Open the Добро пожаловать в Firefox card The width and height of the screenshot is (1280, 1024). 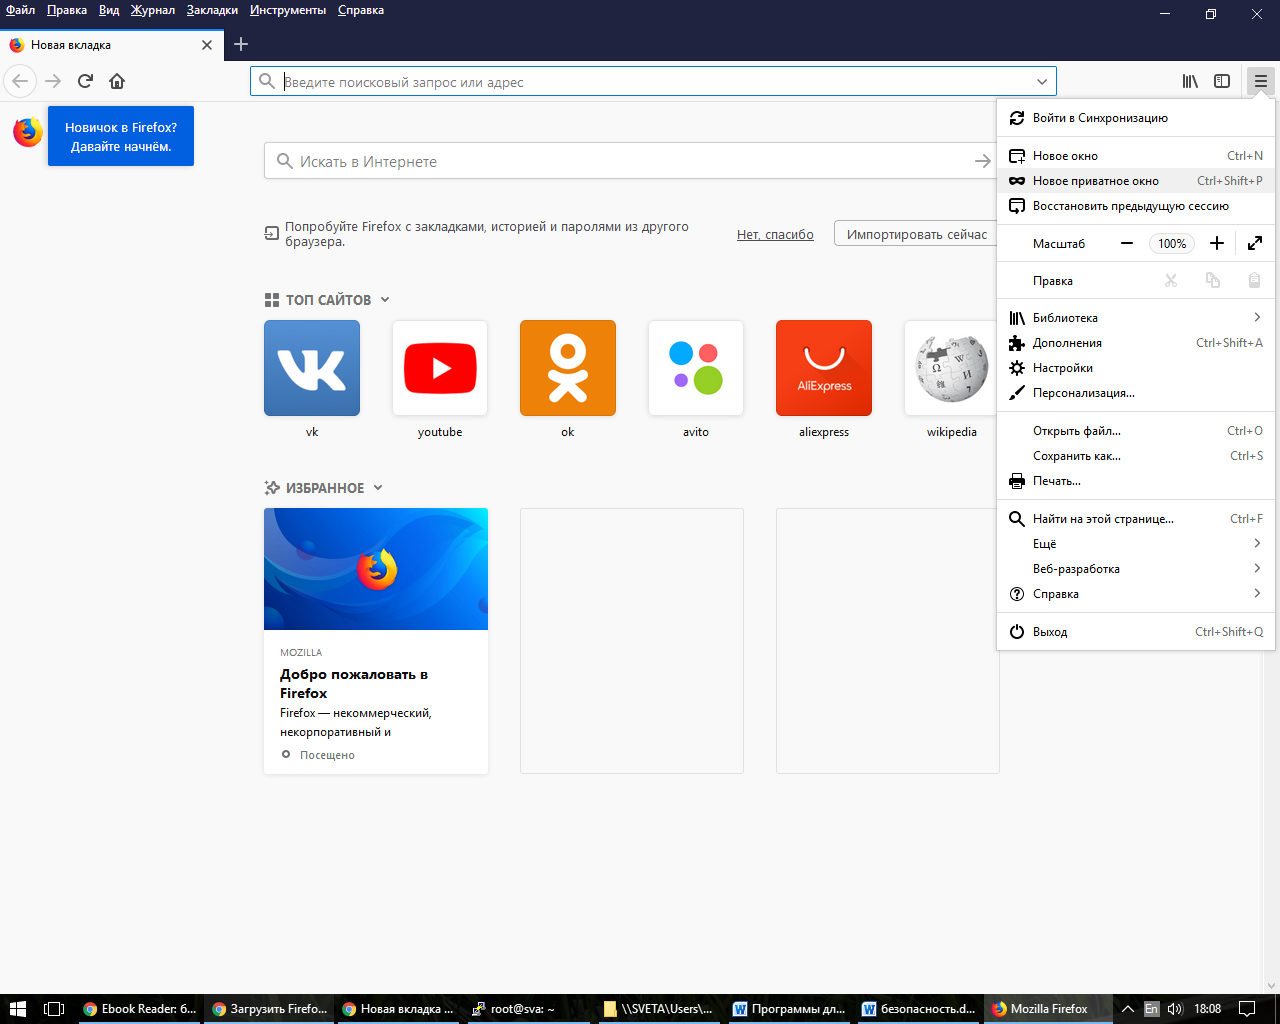[376, 641]
